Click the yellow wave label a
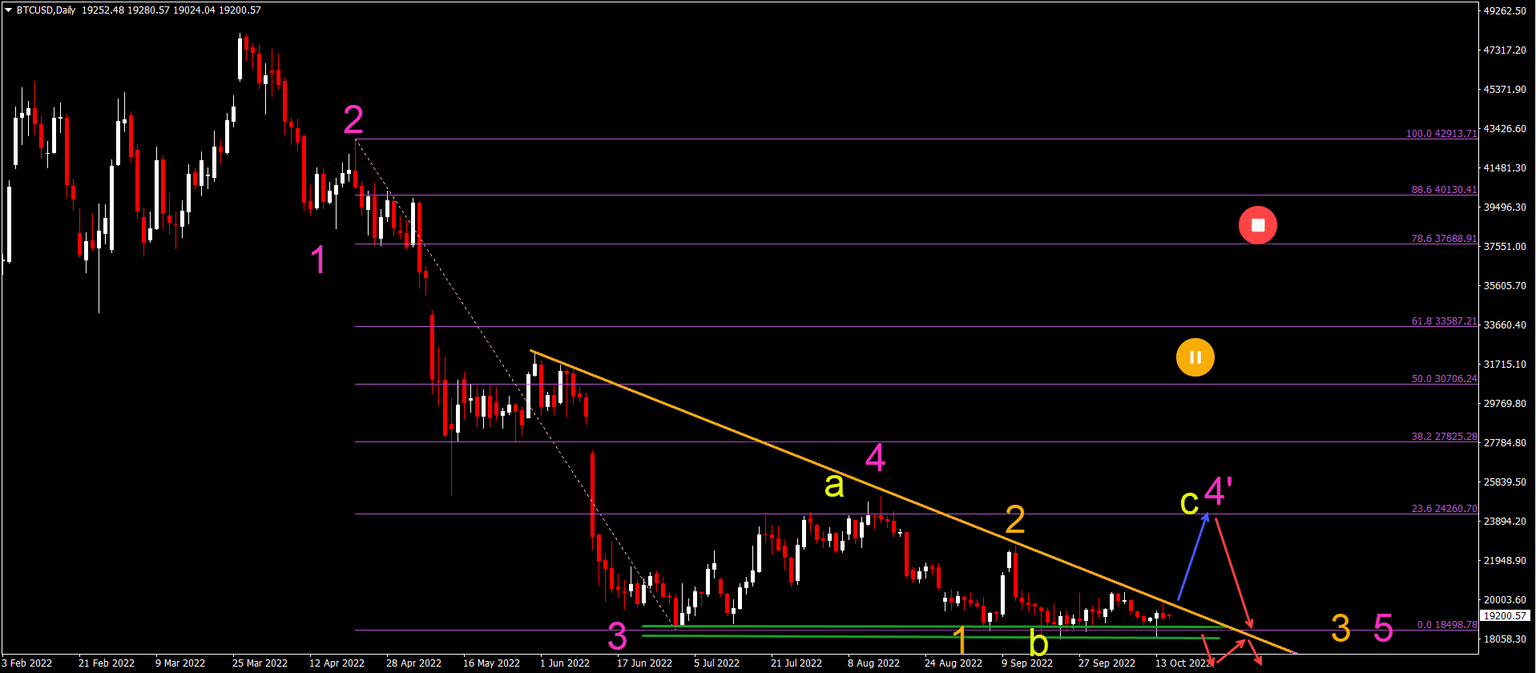Image resolution: width=1536 pixels, height=673 pixels. 833,486
